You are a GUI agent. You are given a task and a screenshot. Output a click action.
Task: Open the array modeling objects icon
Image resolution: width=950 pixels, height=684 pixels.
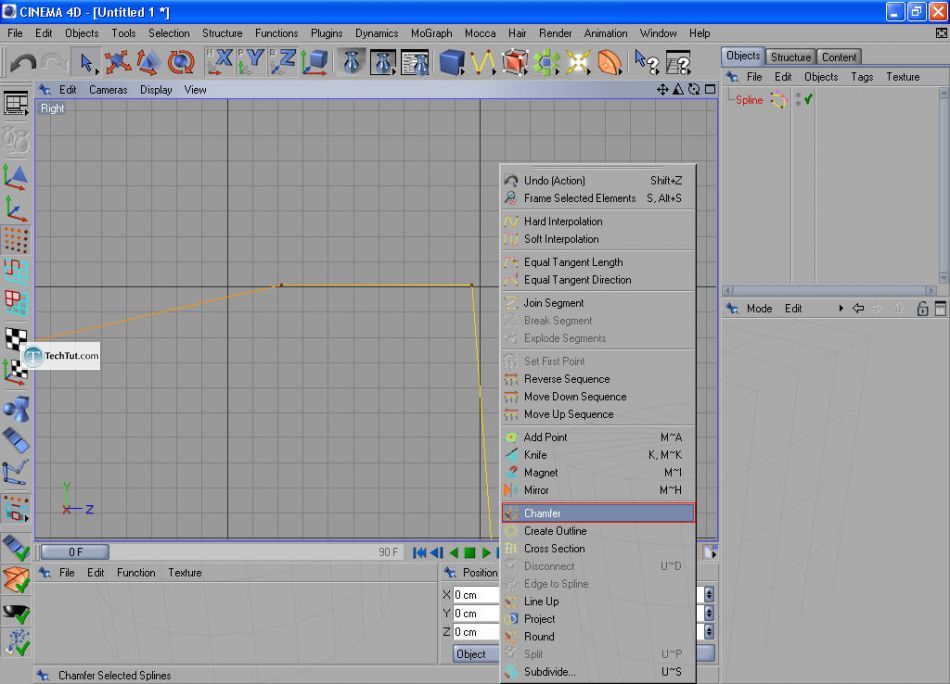pyautogui.click(x=546, y=62)
